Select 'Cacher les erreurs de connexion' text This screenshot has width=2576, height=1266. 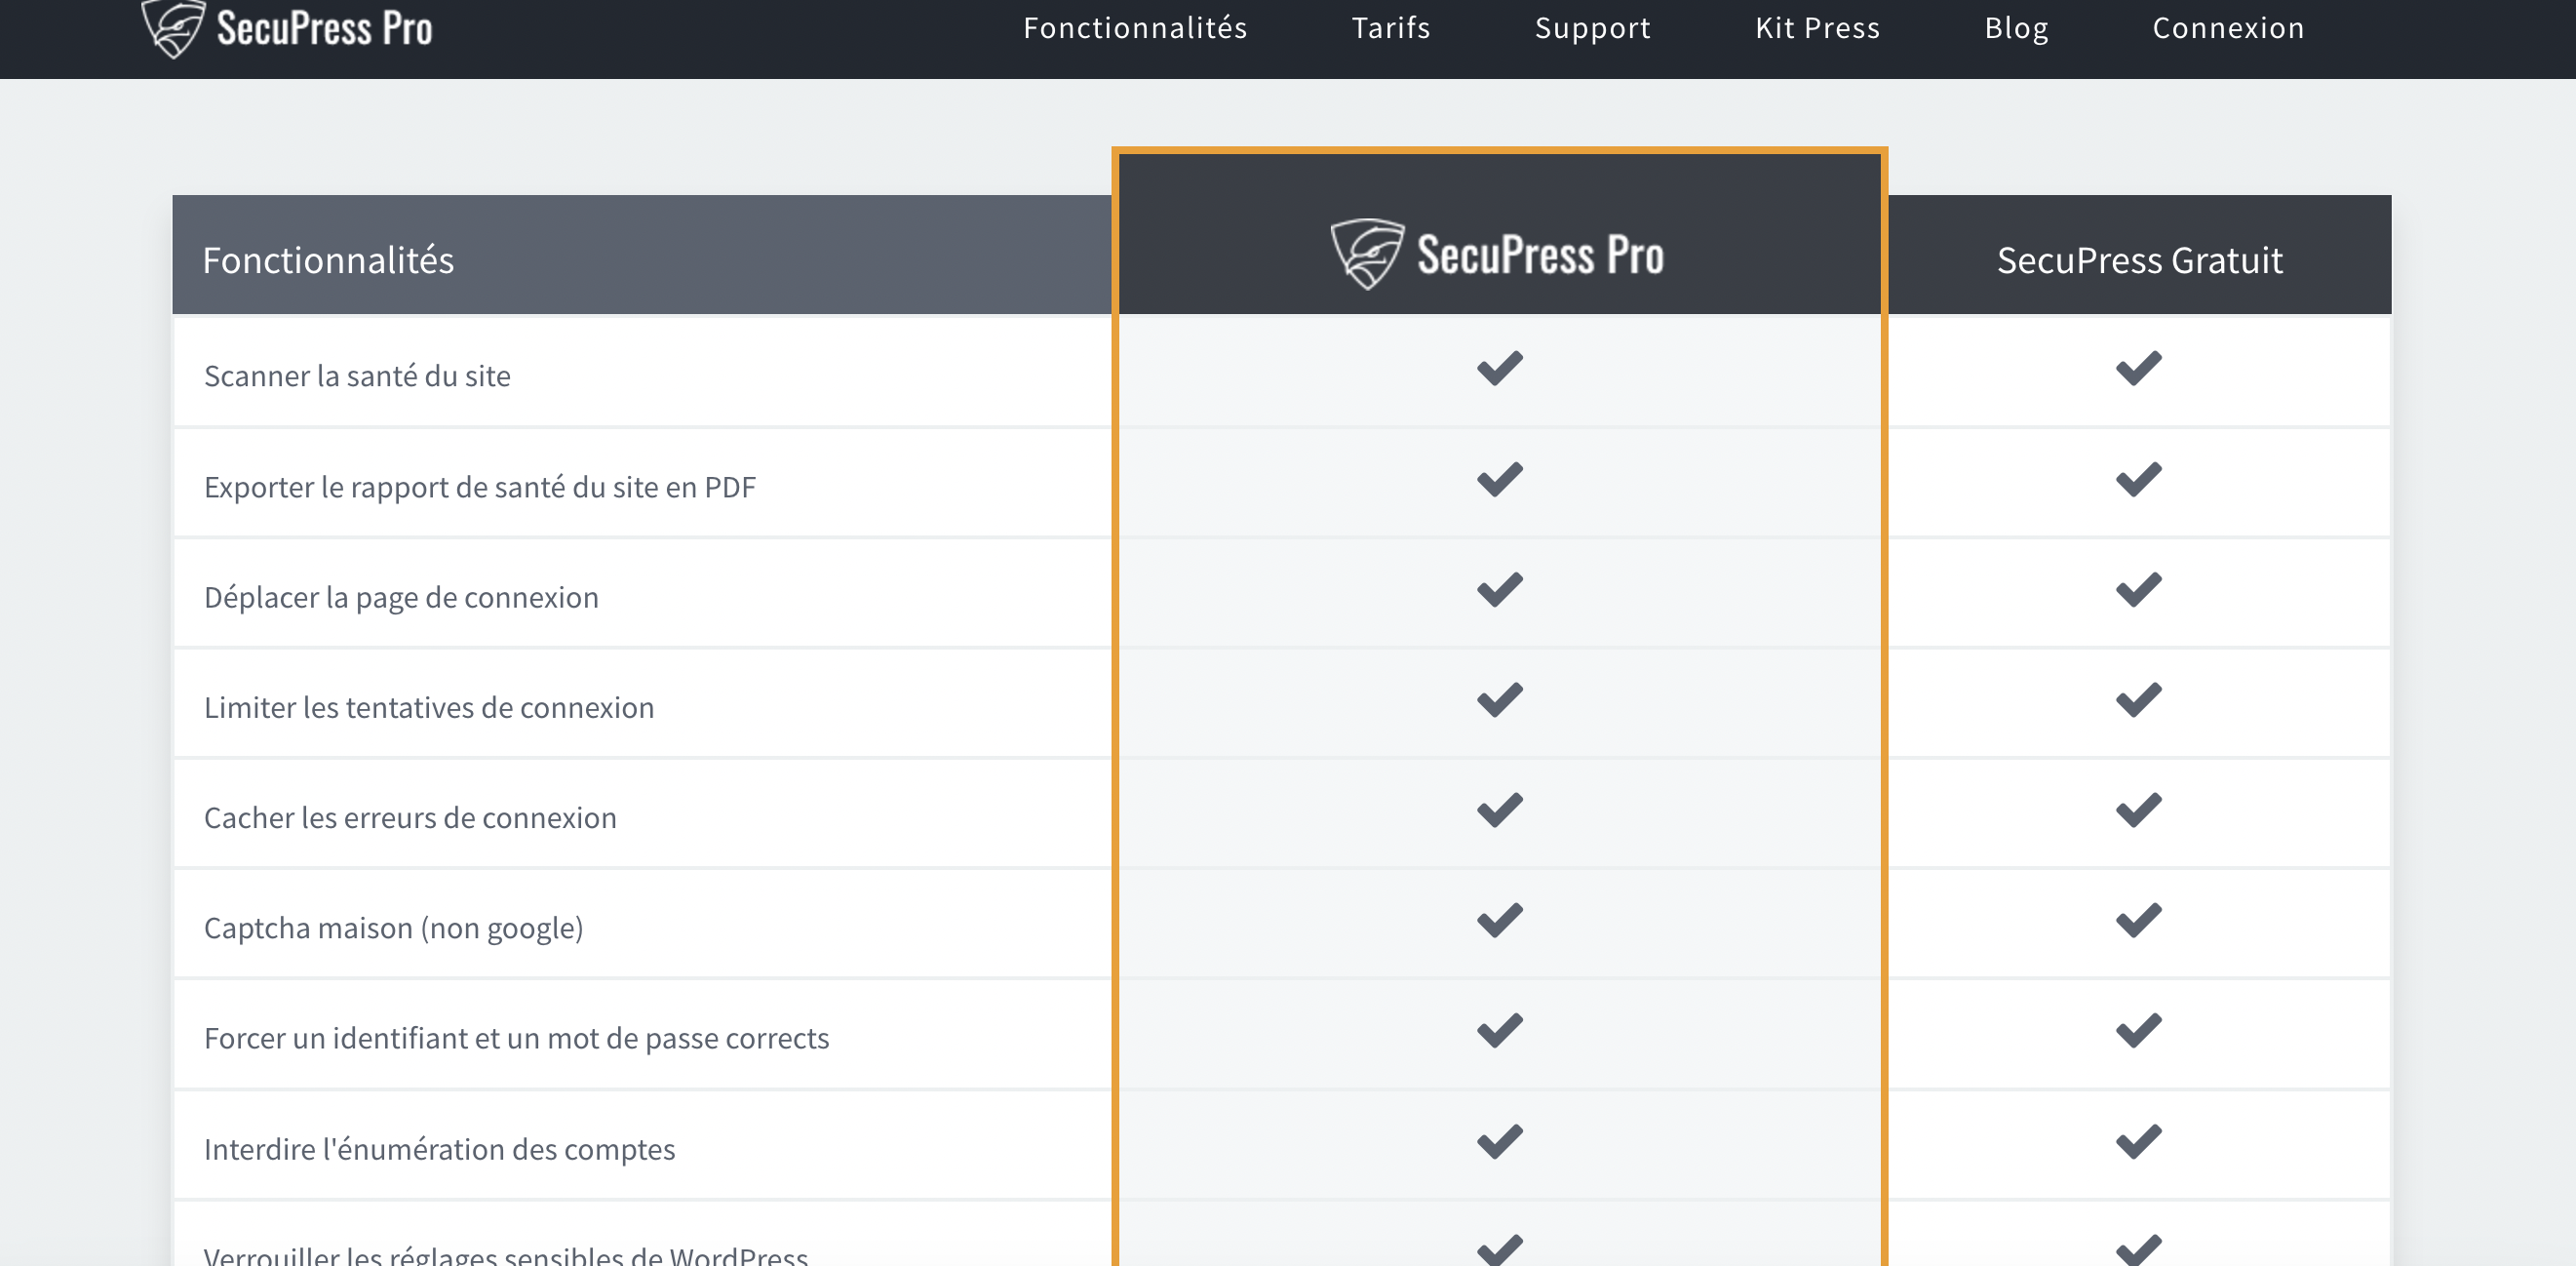(410, 818)
